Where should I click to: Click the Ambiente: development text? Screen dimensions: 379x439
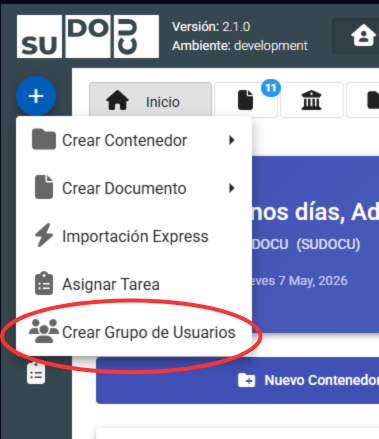(240, 46)
